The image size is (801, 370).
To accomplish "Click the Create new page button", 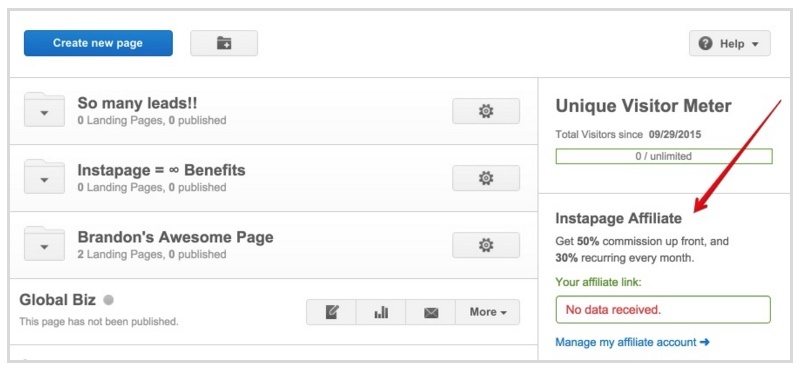I will (x=98, y=43).
